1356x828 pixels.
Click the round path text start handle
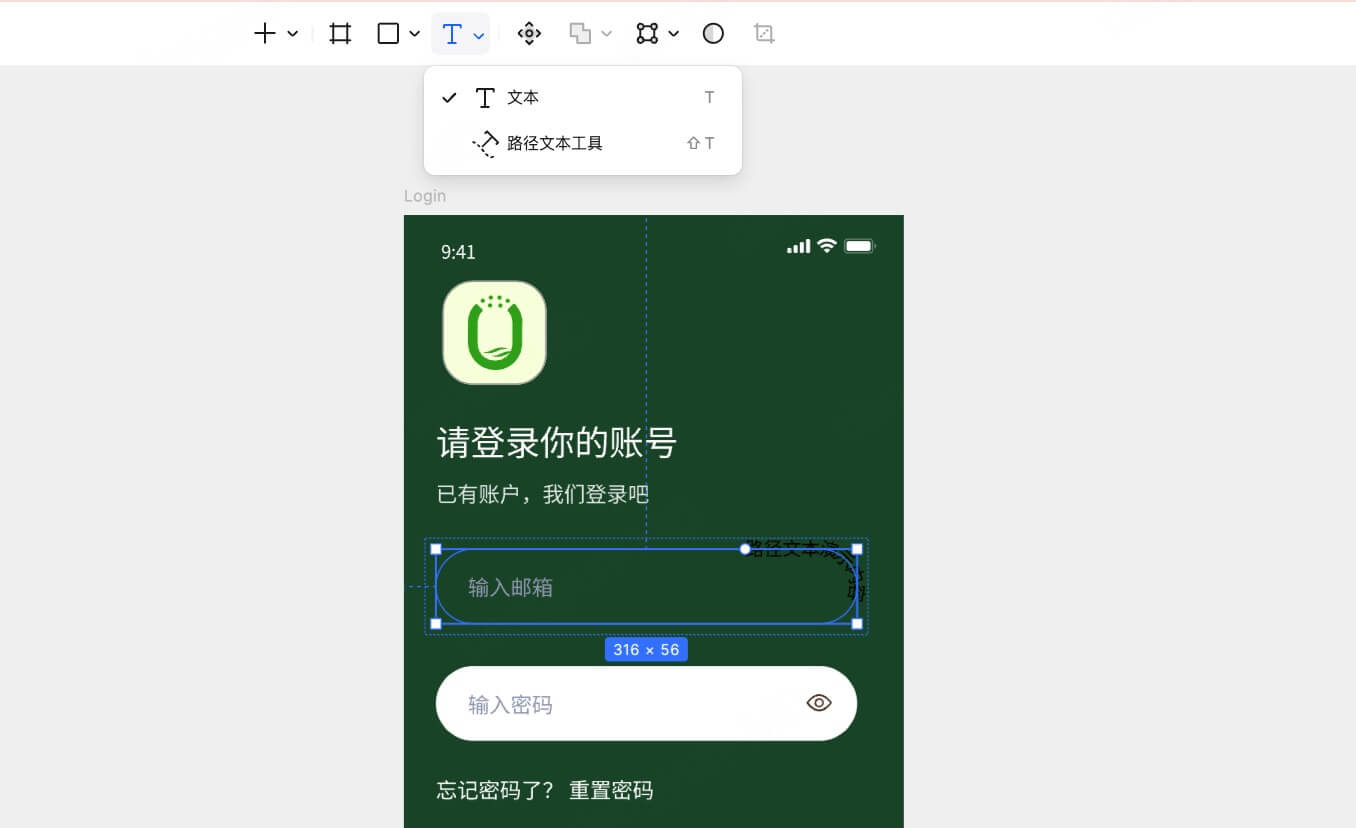(745, 549)
